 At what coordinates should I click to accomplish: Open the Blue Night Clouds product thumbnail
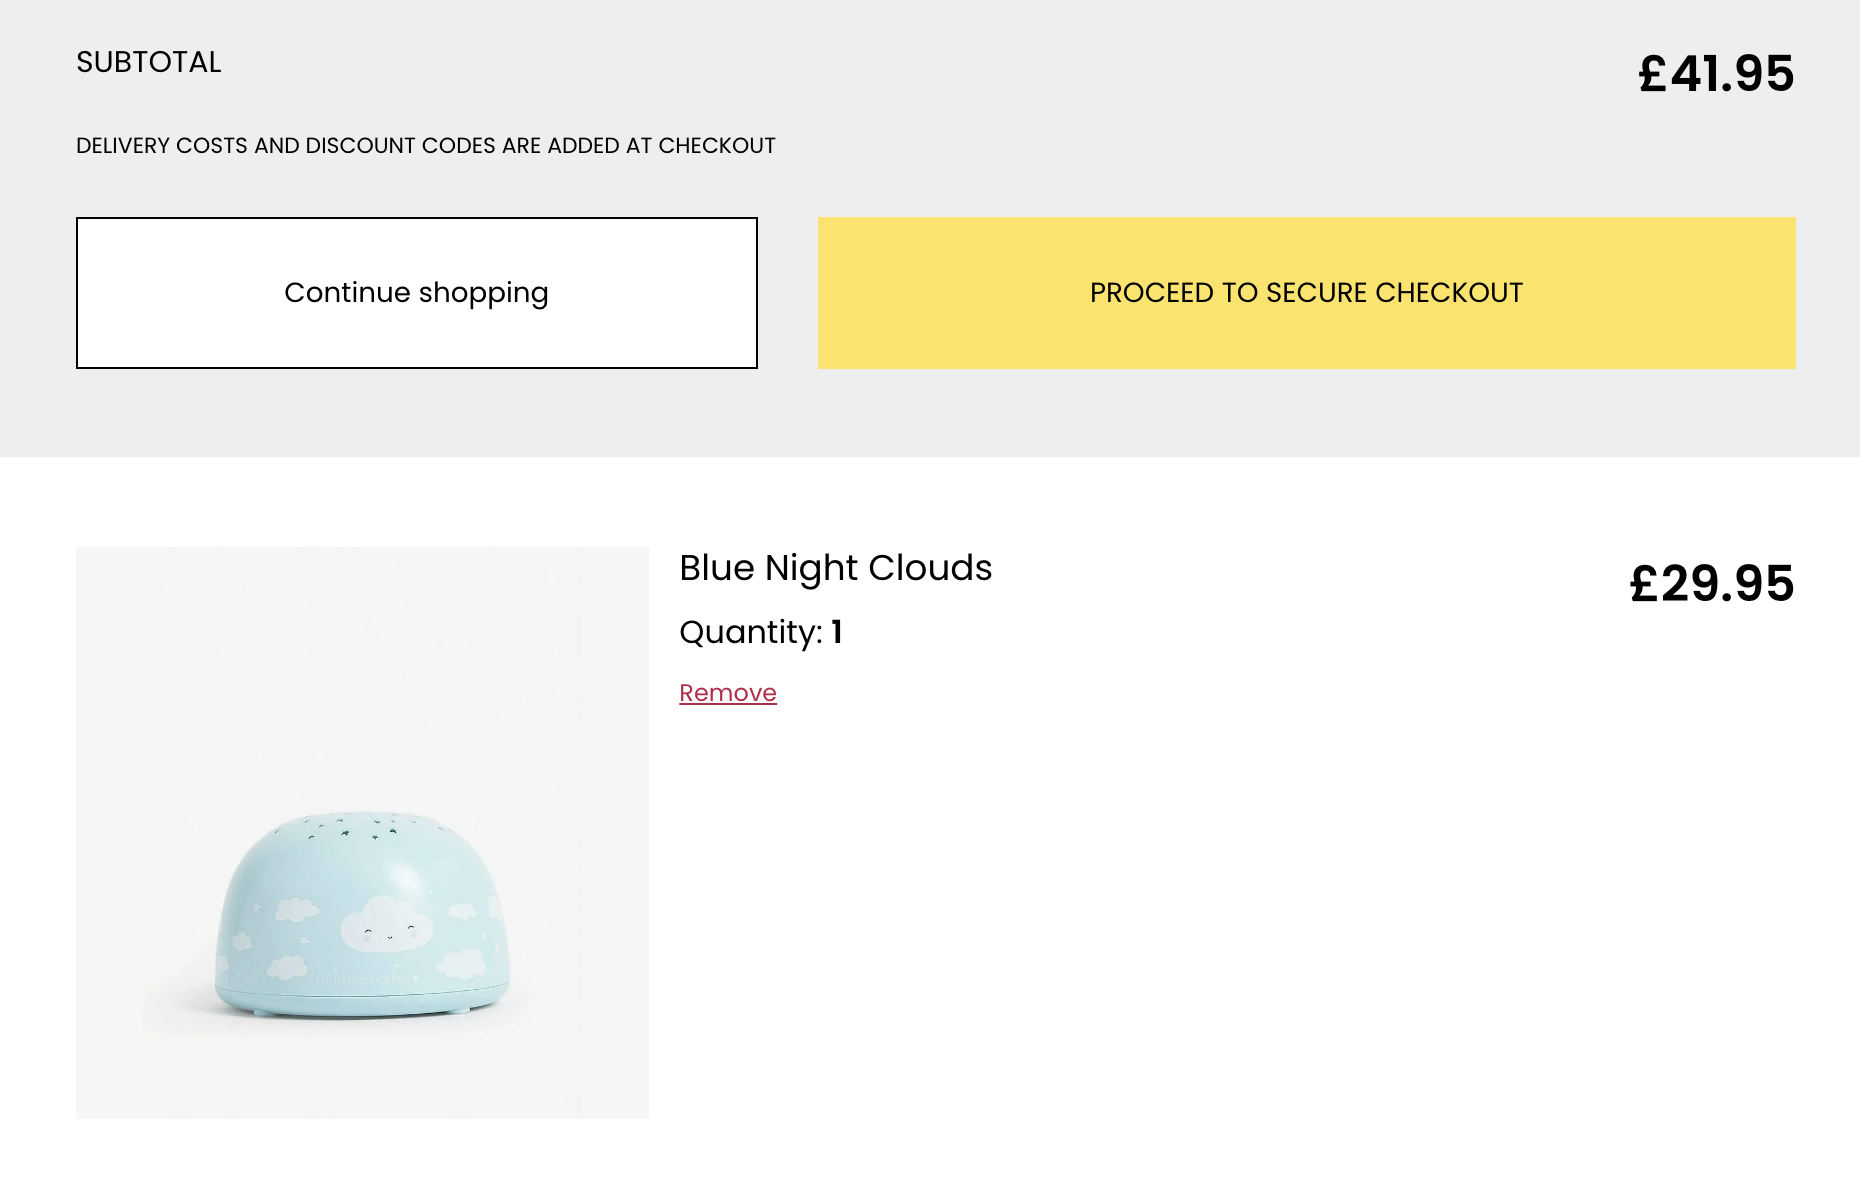point(362,832)
